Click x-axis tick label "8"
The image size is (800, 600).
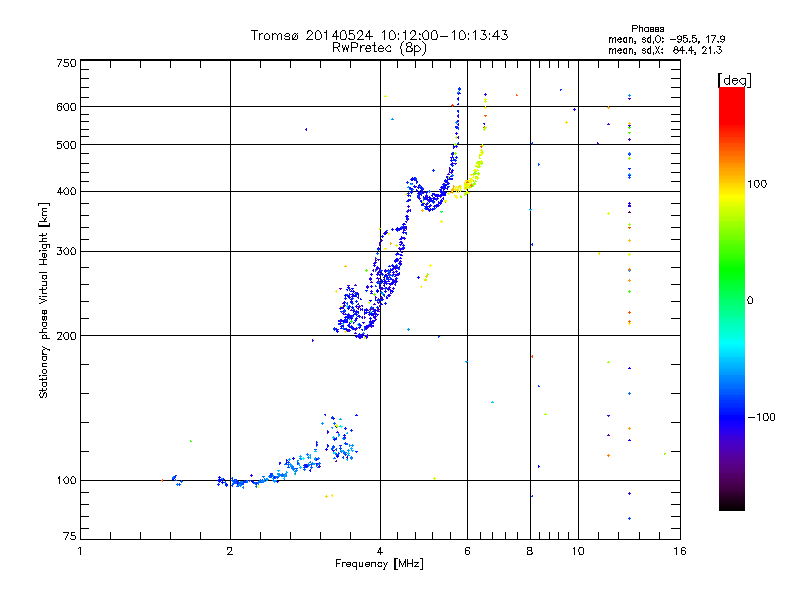coord(530,551)
